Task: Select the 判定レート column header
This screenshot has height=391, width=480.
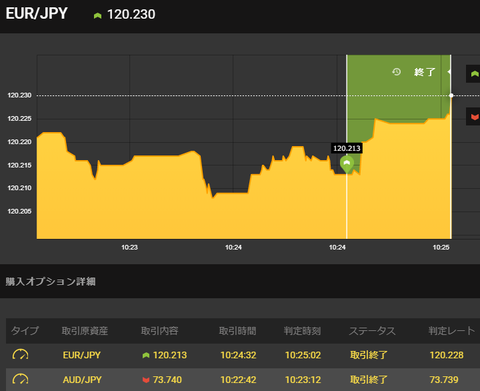Action: click(452, 331)
